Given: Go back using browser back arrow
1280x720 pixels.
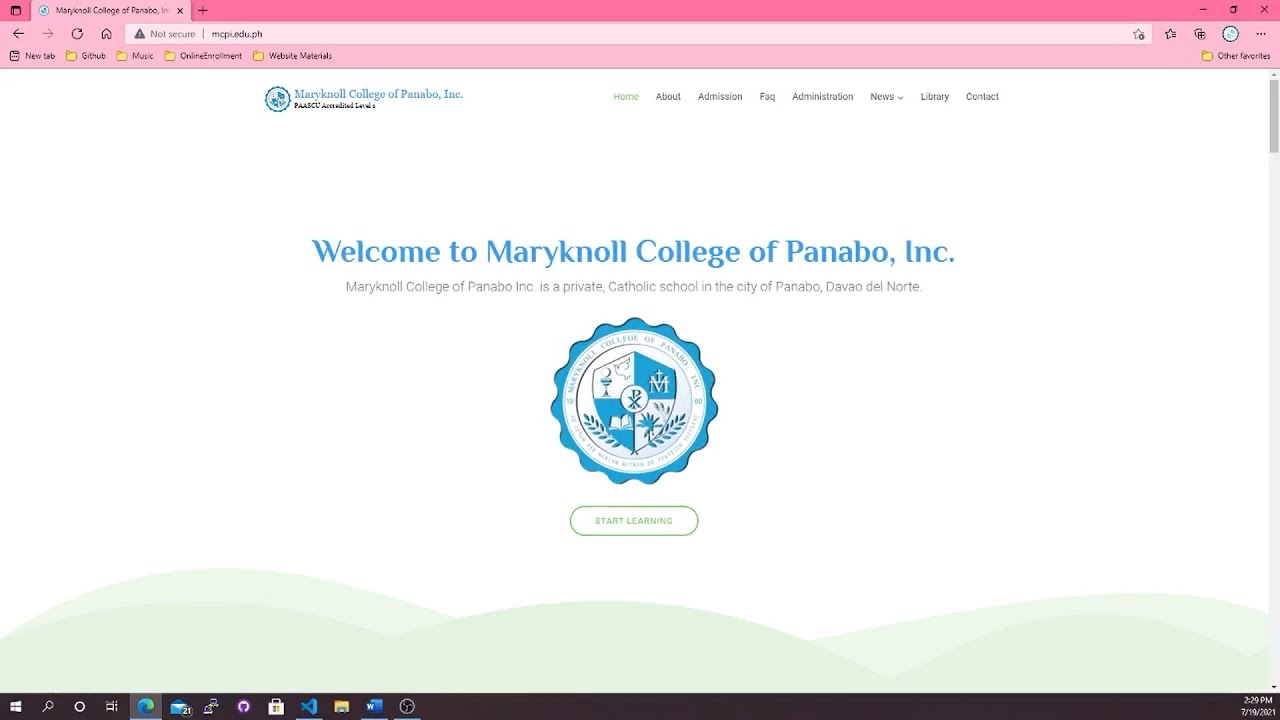Looking at the screenshot, I should (18, 34).
